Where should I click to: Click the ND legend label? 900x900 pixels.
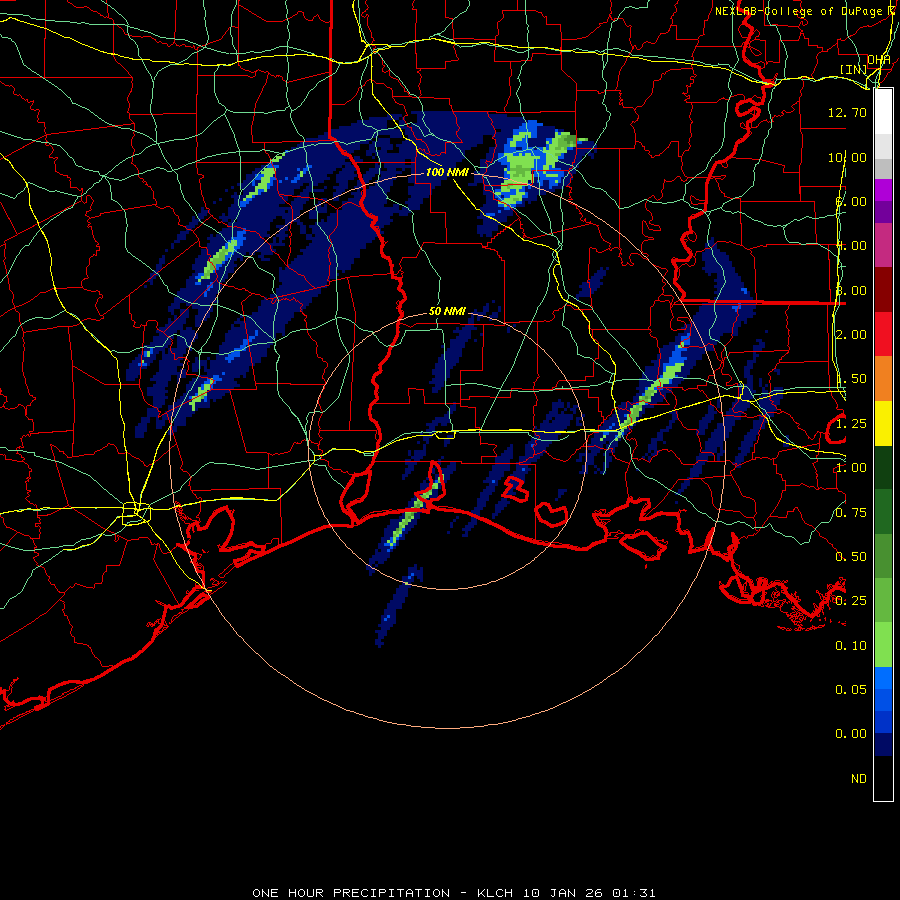pos(859,779)
